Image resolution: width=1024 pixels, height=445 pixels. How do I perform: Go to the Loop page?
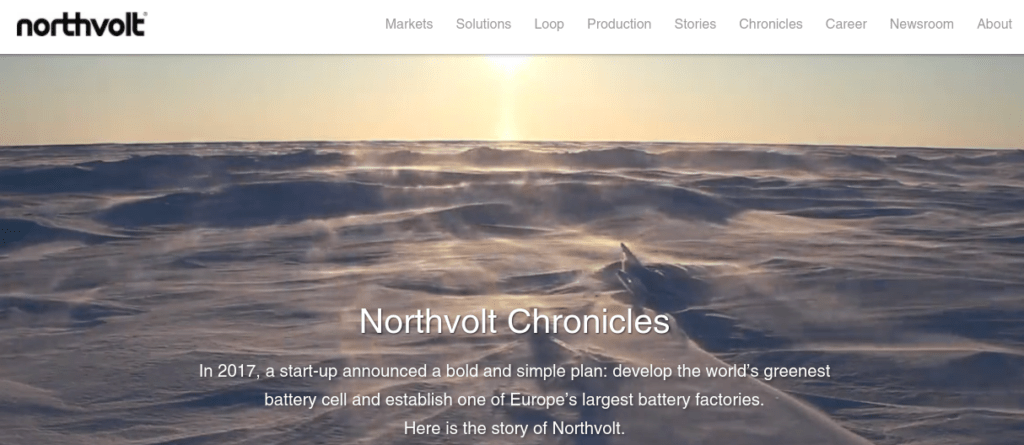(549, 24)
